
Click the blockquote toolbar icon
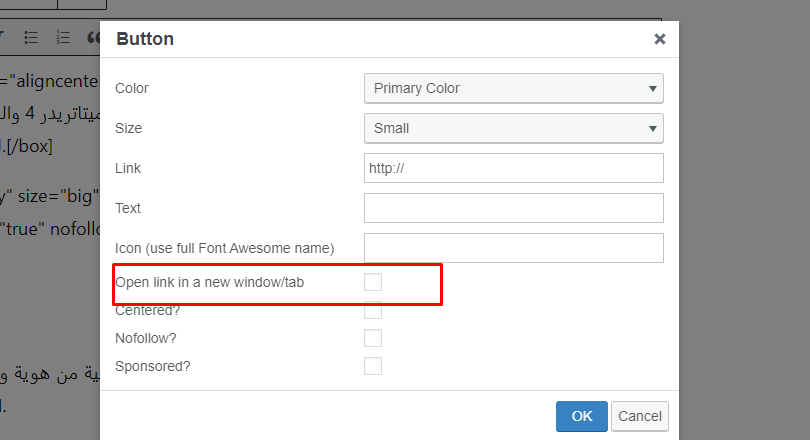[x=94, y=37]
